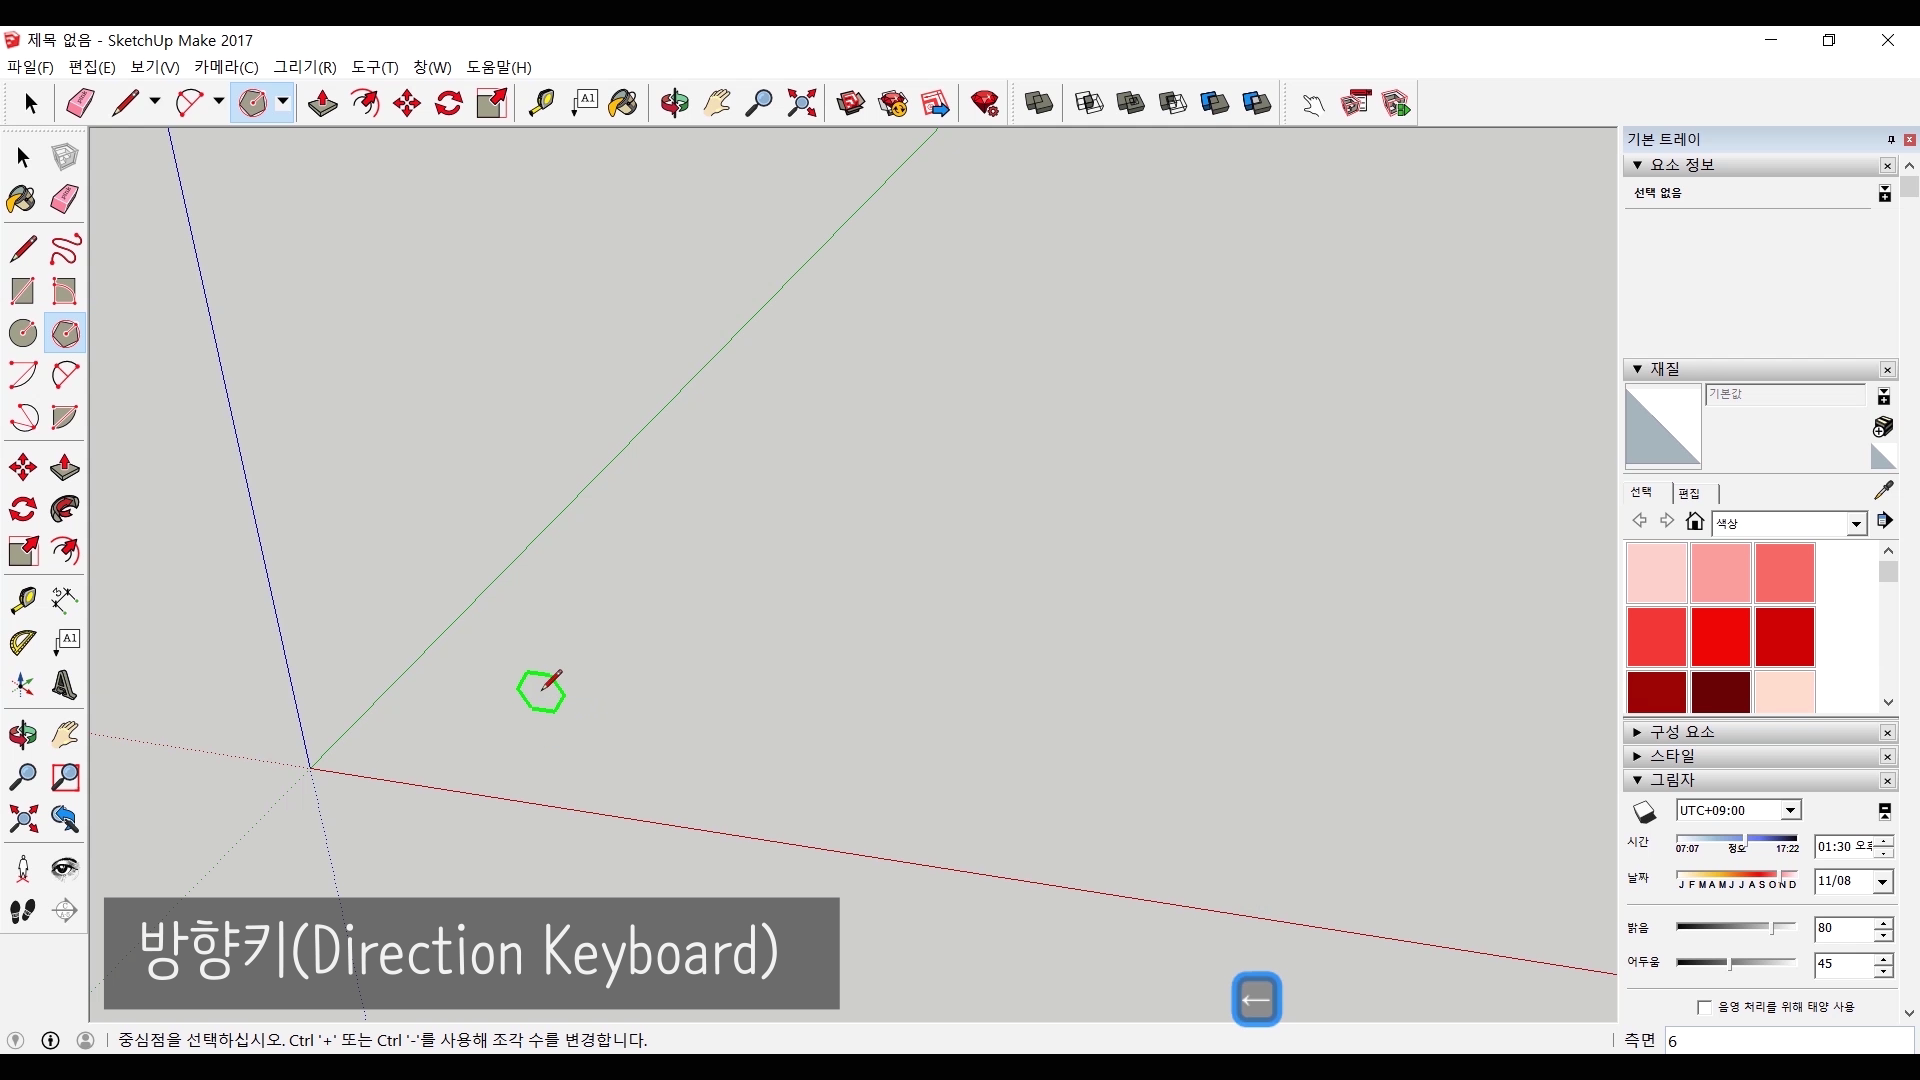The image size is (1920, 1080).
Task: Open the 그리기(R) menu
Action: click(305, 67)
